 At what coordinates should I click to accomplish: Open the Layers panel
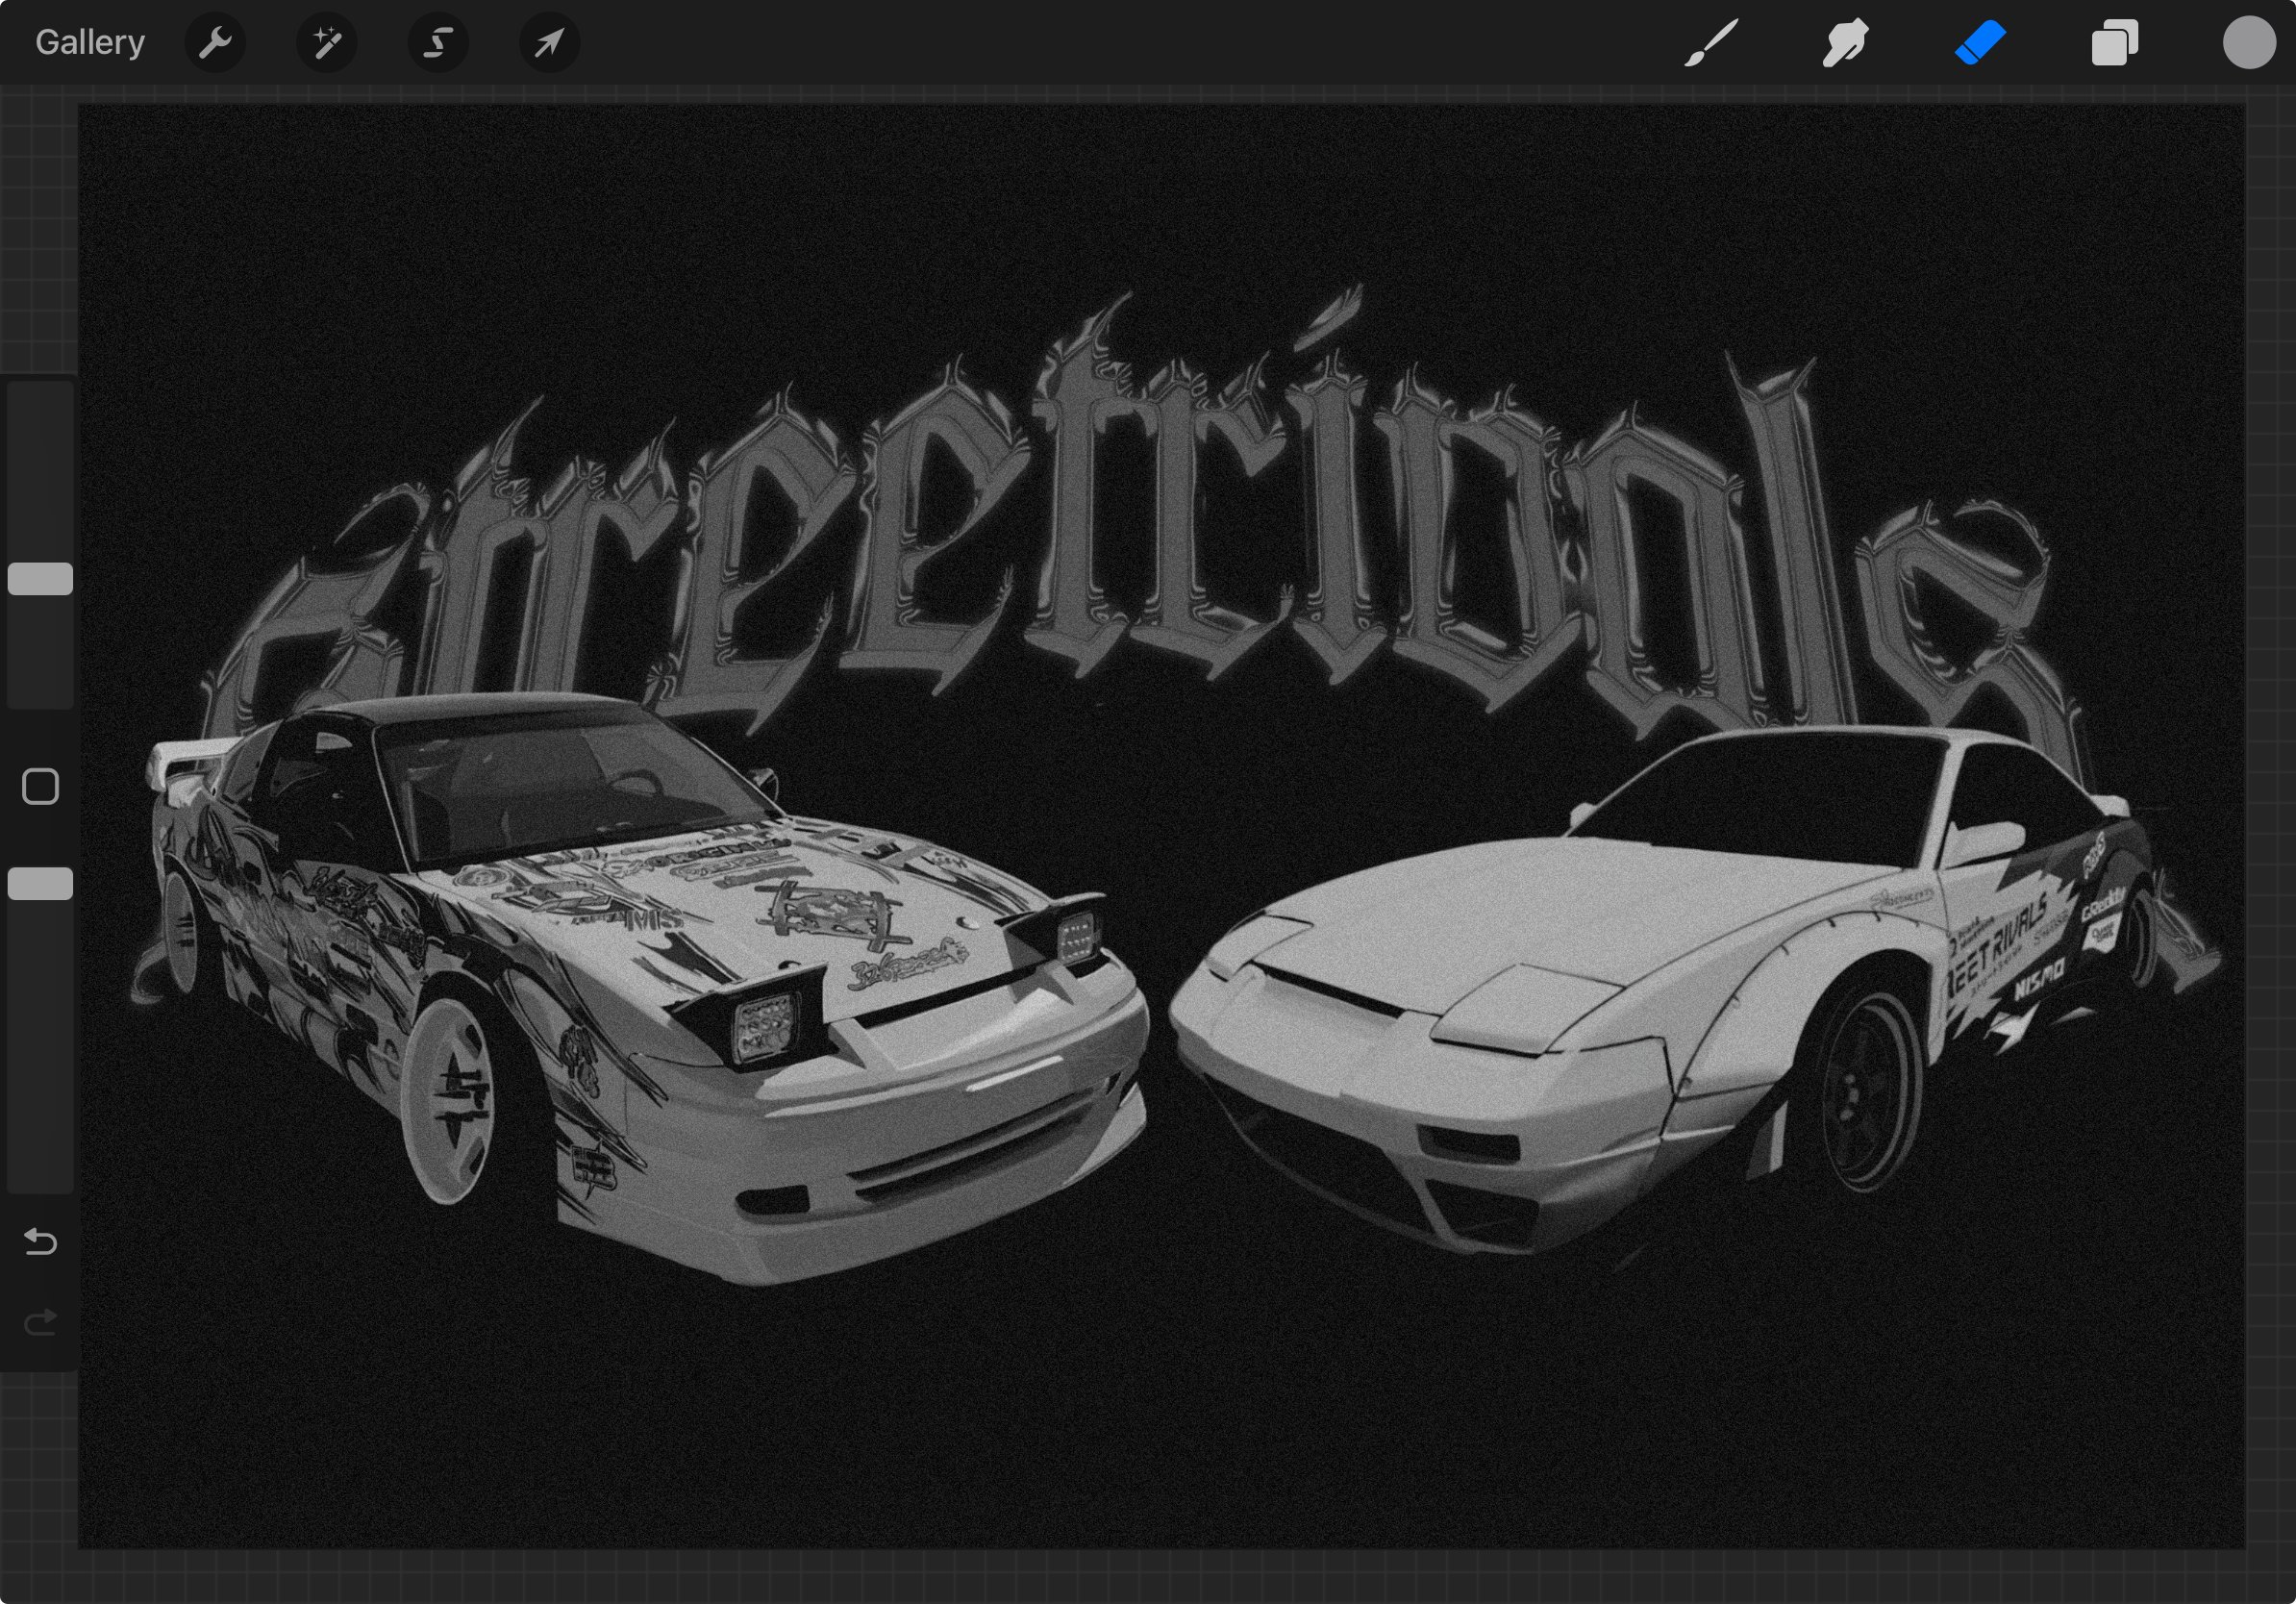click(x=2115, y=43)
